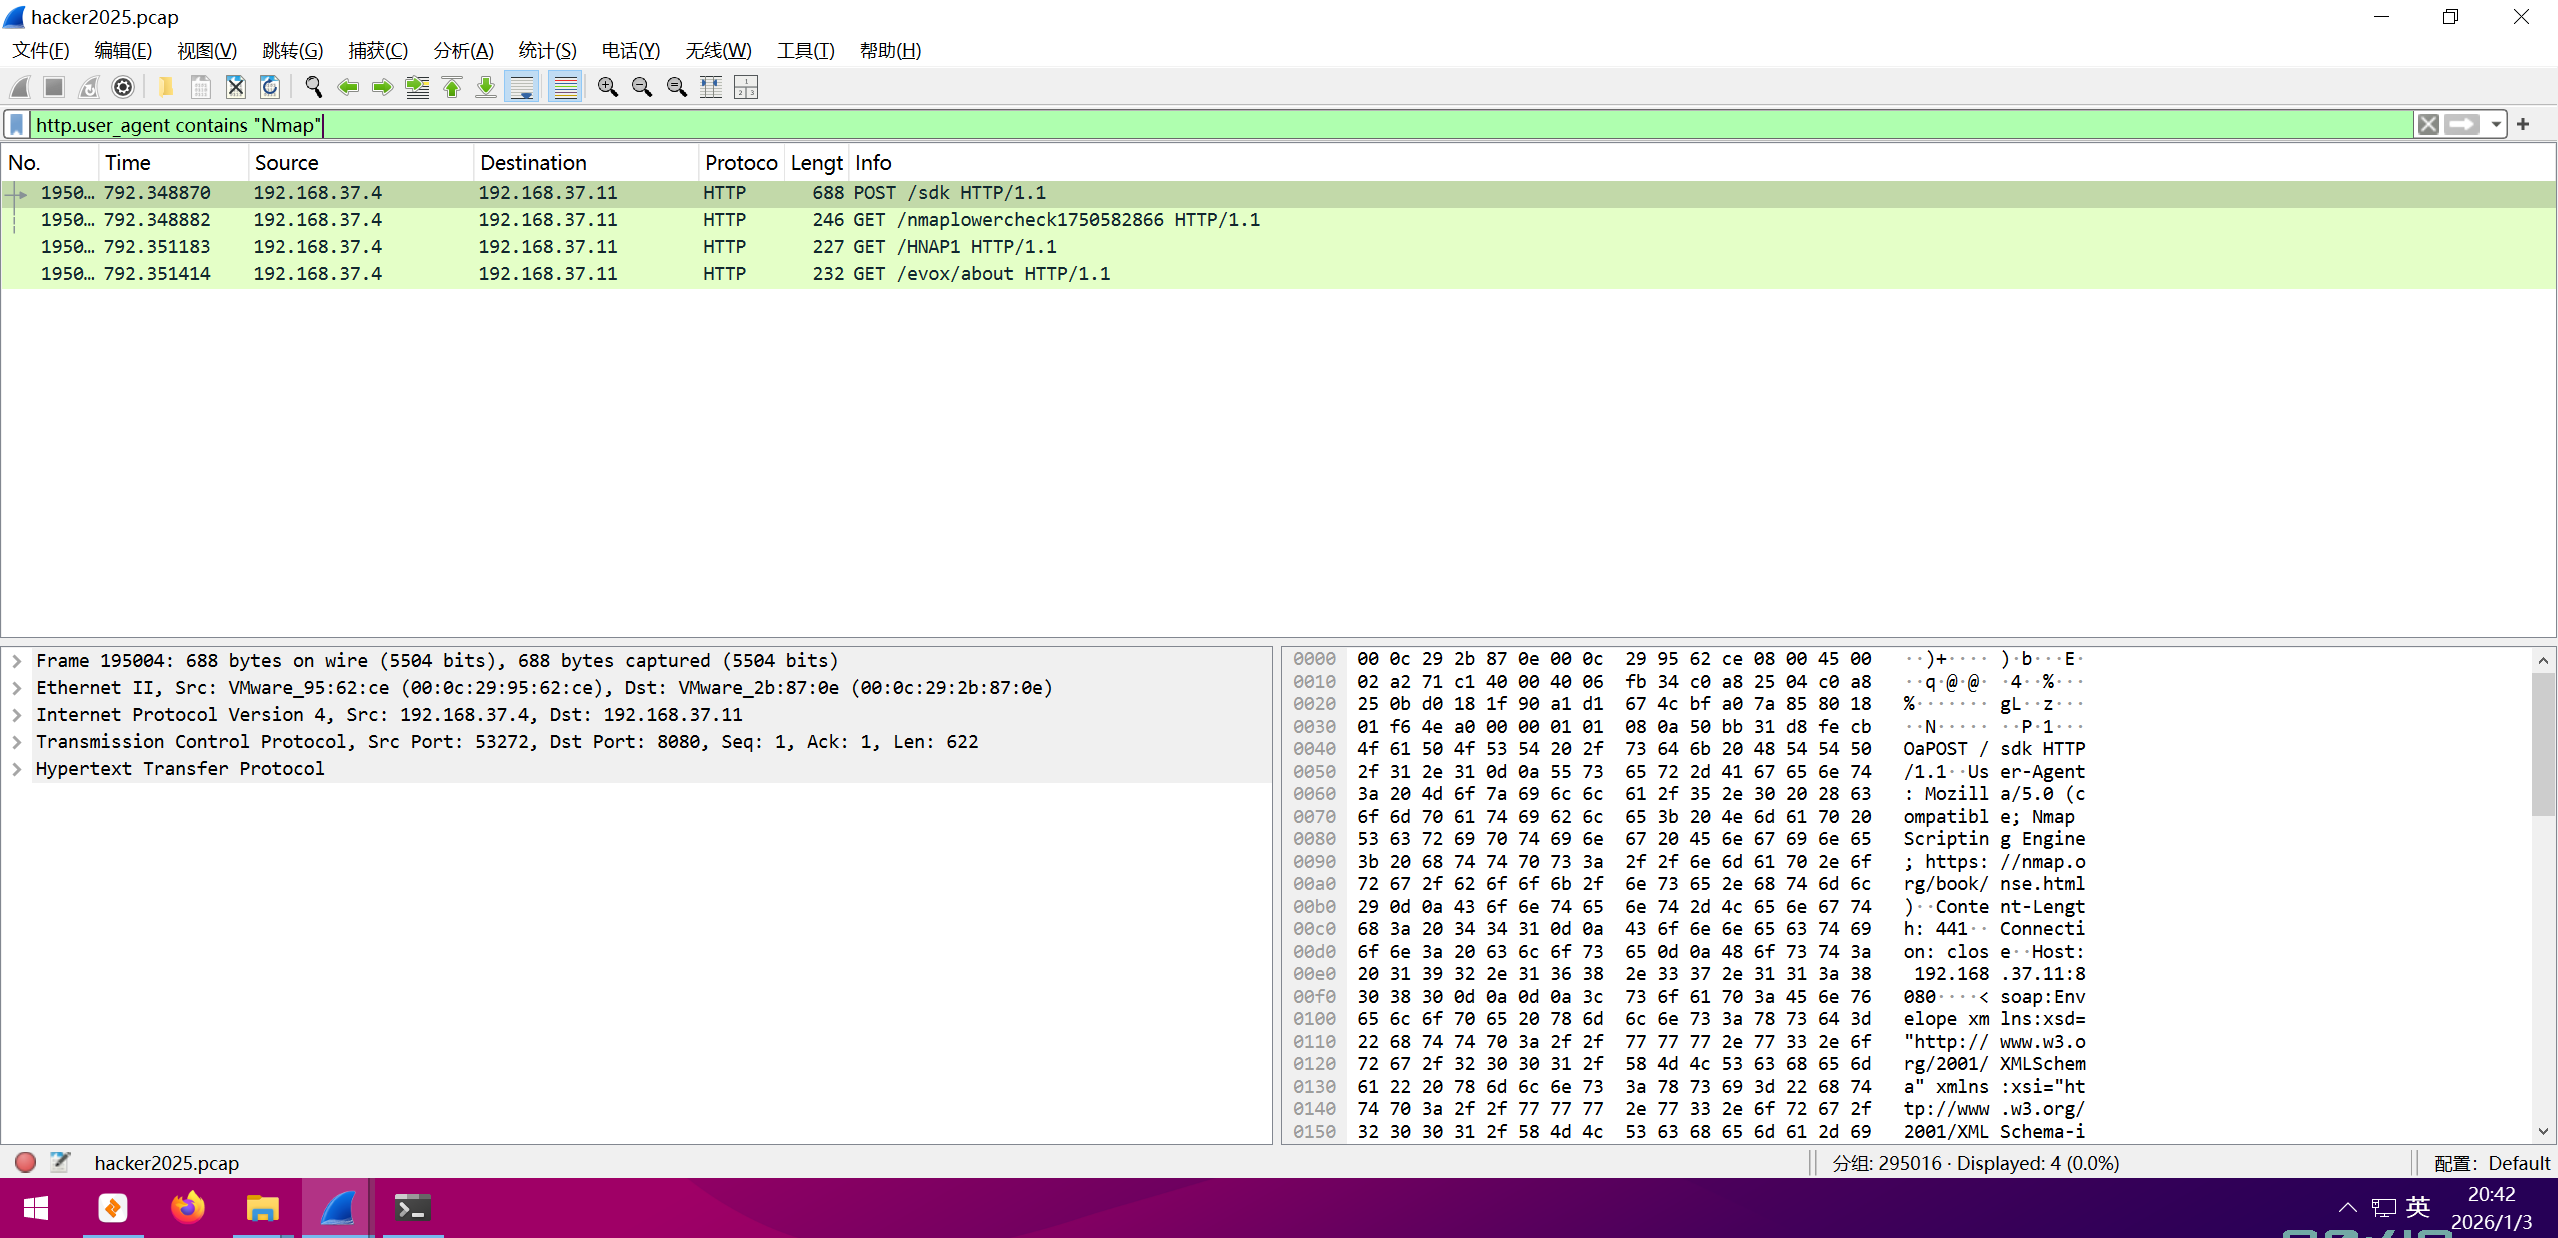Screen dimensions: 2558x1238
Task: Expand the Hypertext Transfer Protocol tree
Action: [x=17, y=769]
